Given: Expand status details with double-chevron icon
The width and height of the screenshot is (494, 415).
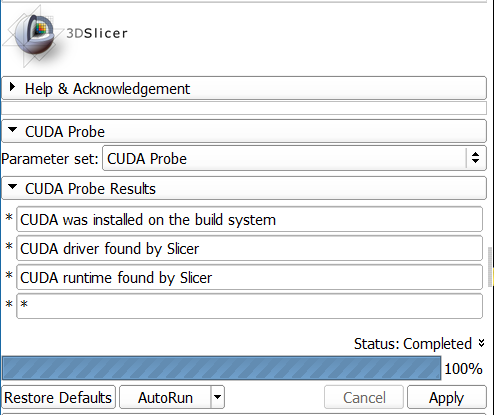Looking at the screenshot, I should tap(481, 343).
